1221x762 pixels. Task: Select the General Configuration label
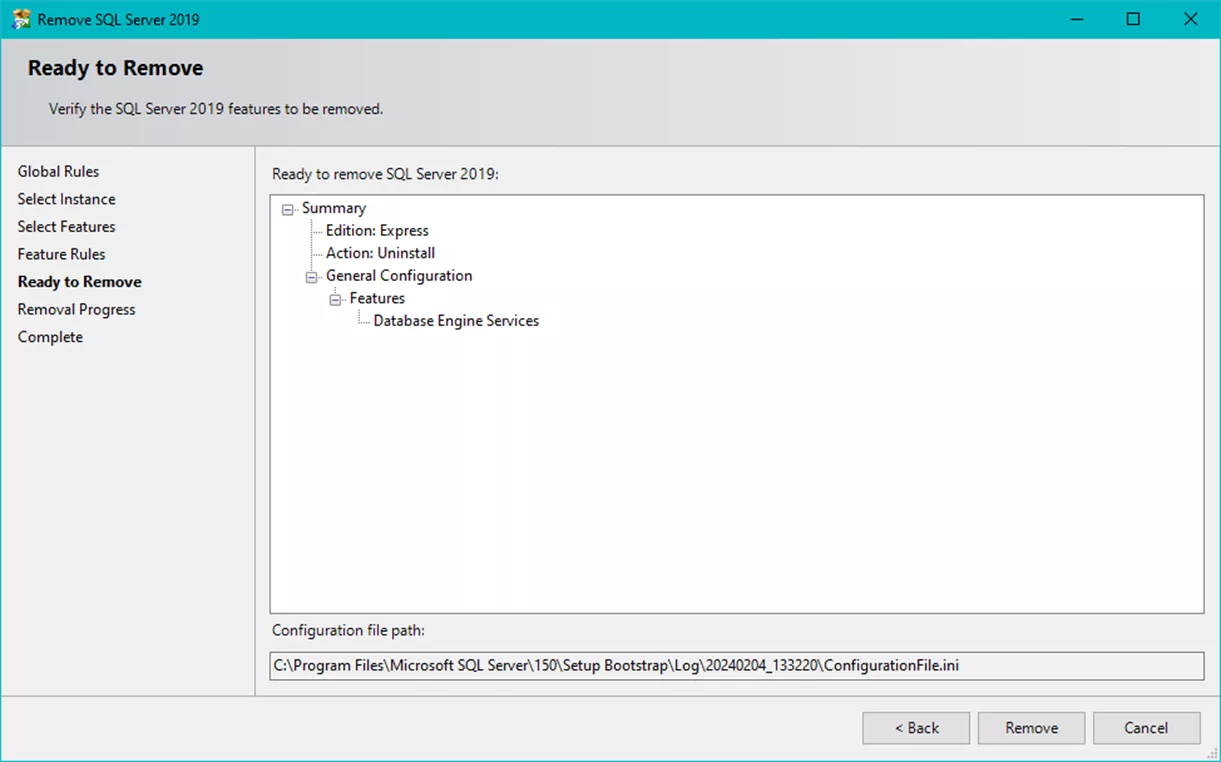coord(399,276)
